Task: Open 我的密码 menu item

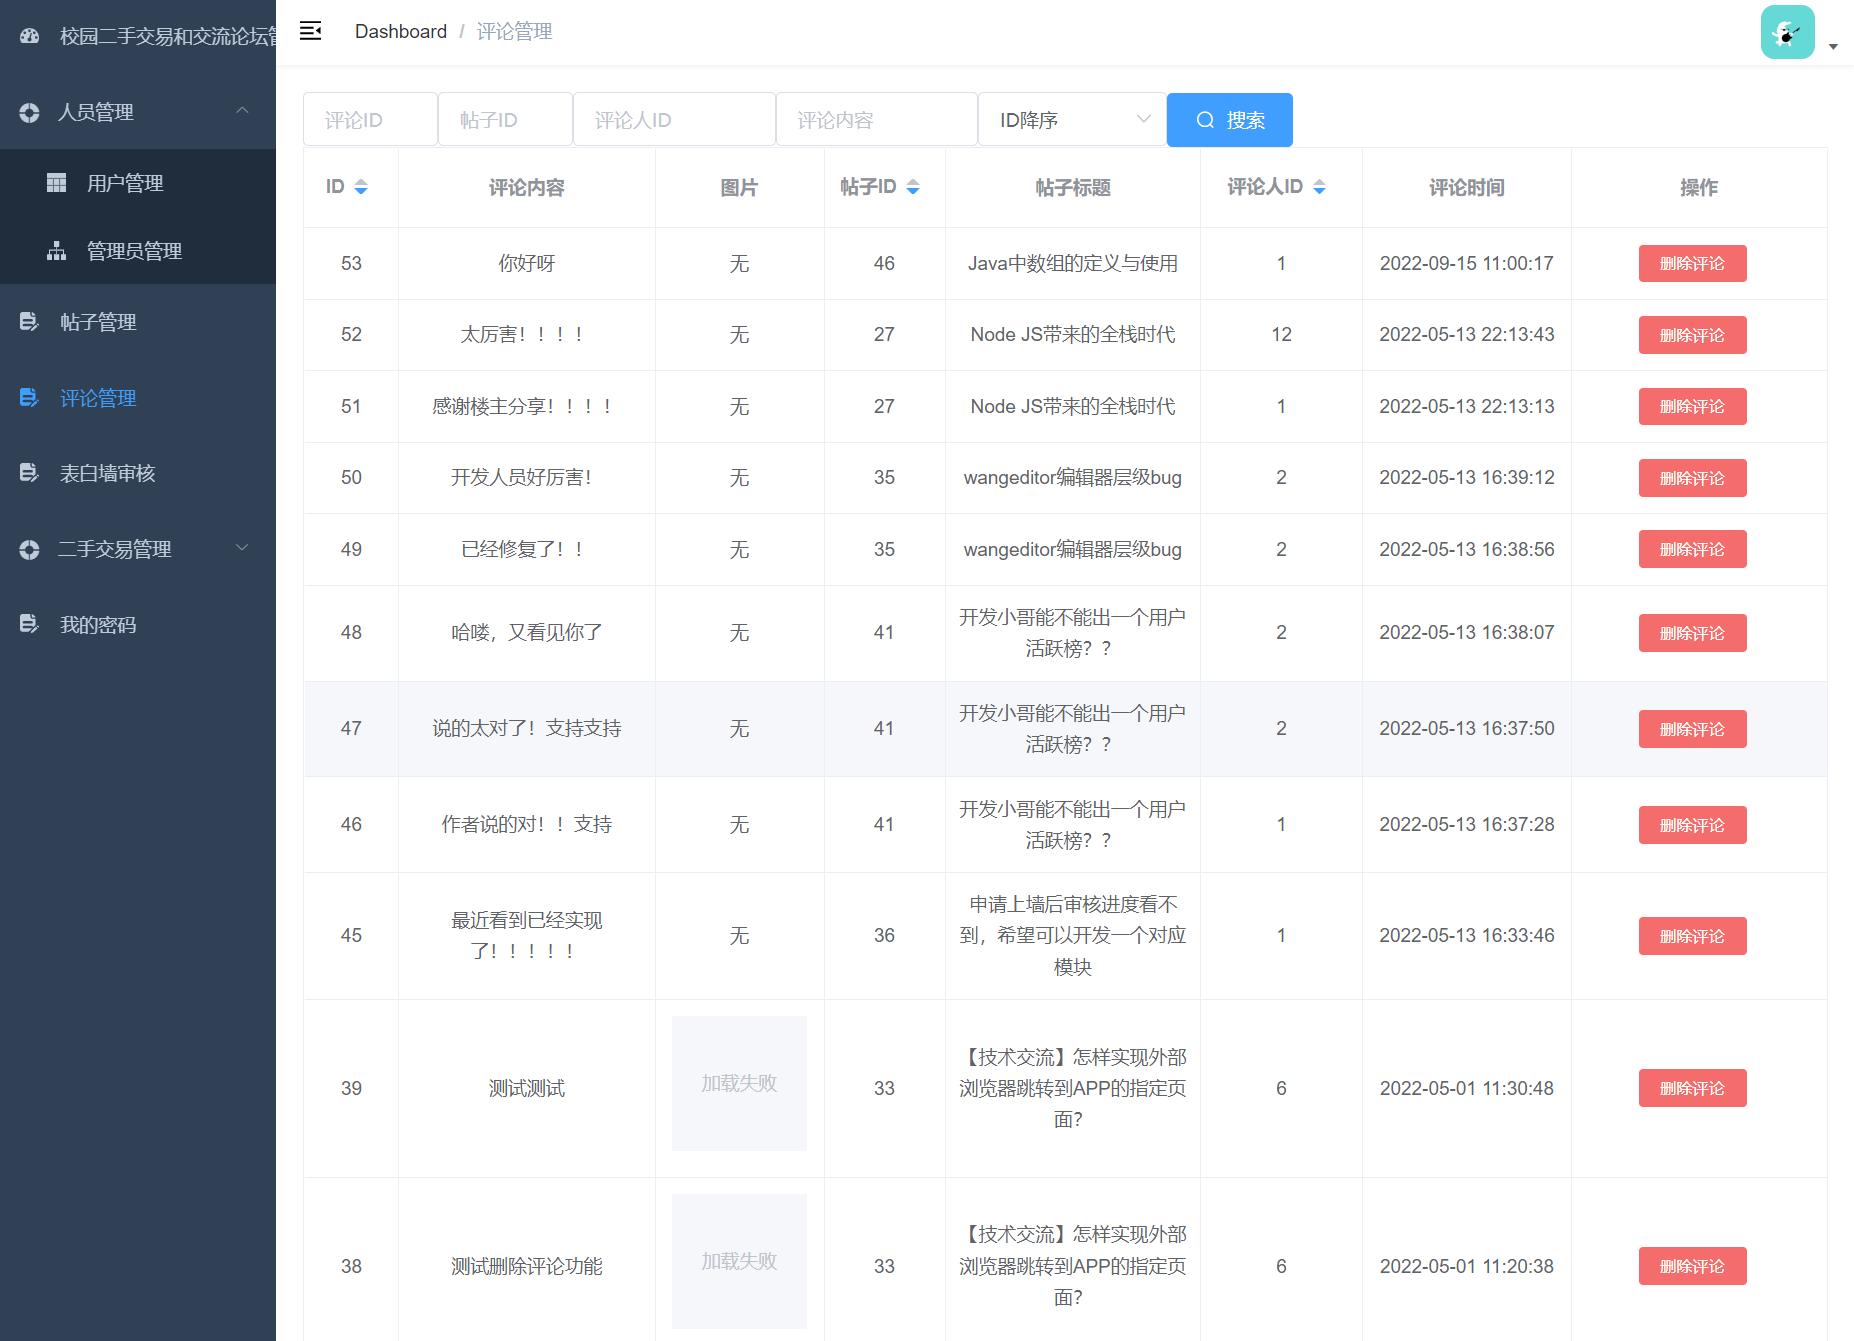Action: (138, 624)
